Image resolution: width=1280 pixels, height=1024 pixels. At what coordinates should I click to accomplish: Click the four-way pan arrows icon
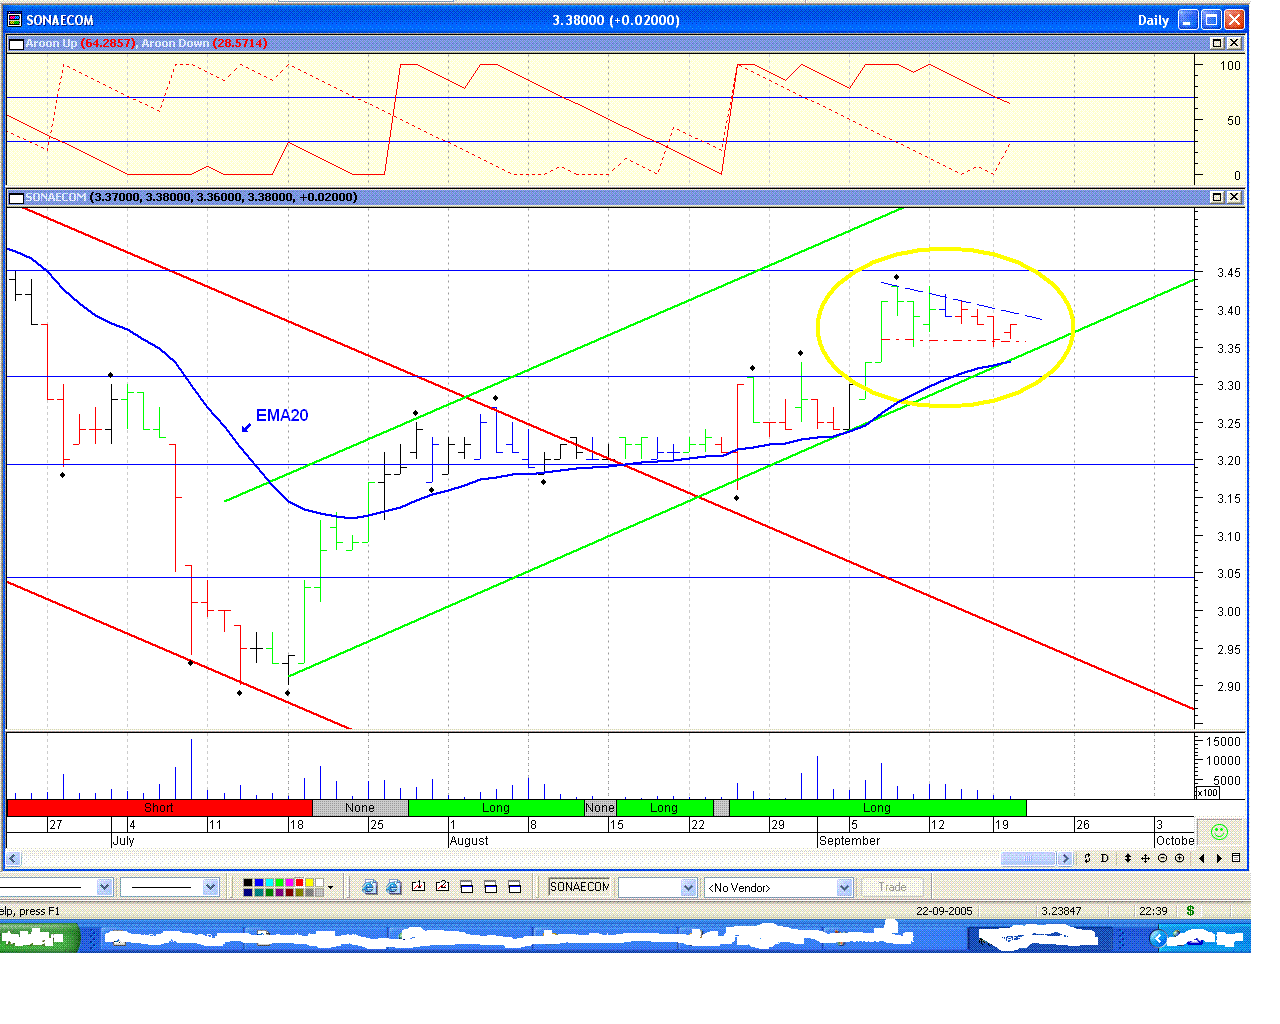point(1145,858)
